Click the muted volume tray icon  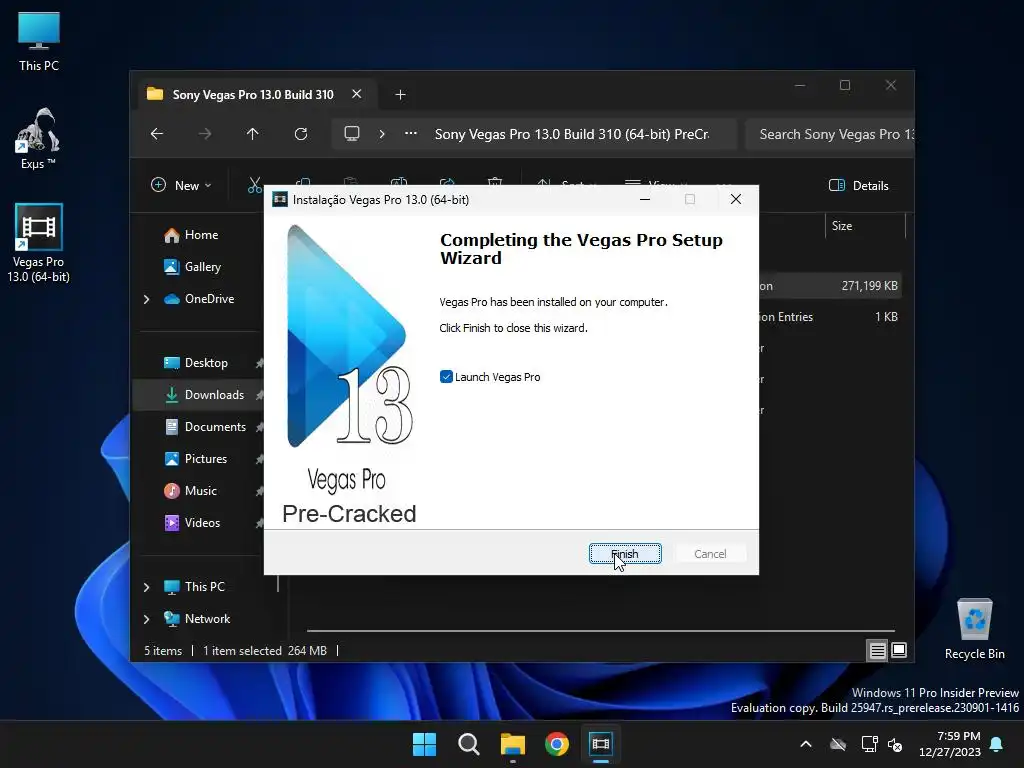click(x=895, y=744)
